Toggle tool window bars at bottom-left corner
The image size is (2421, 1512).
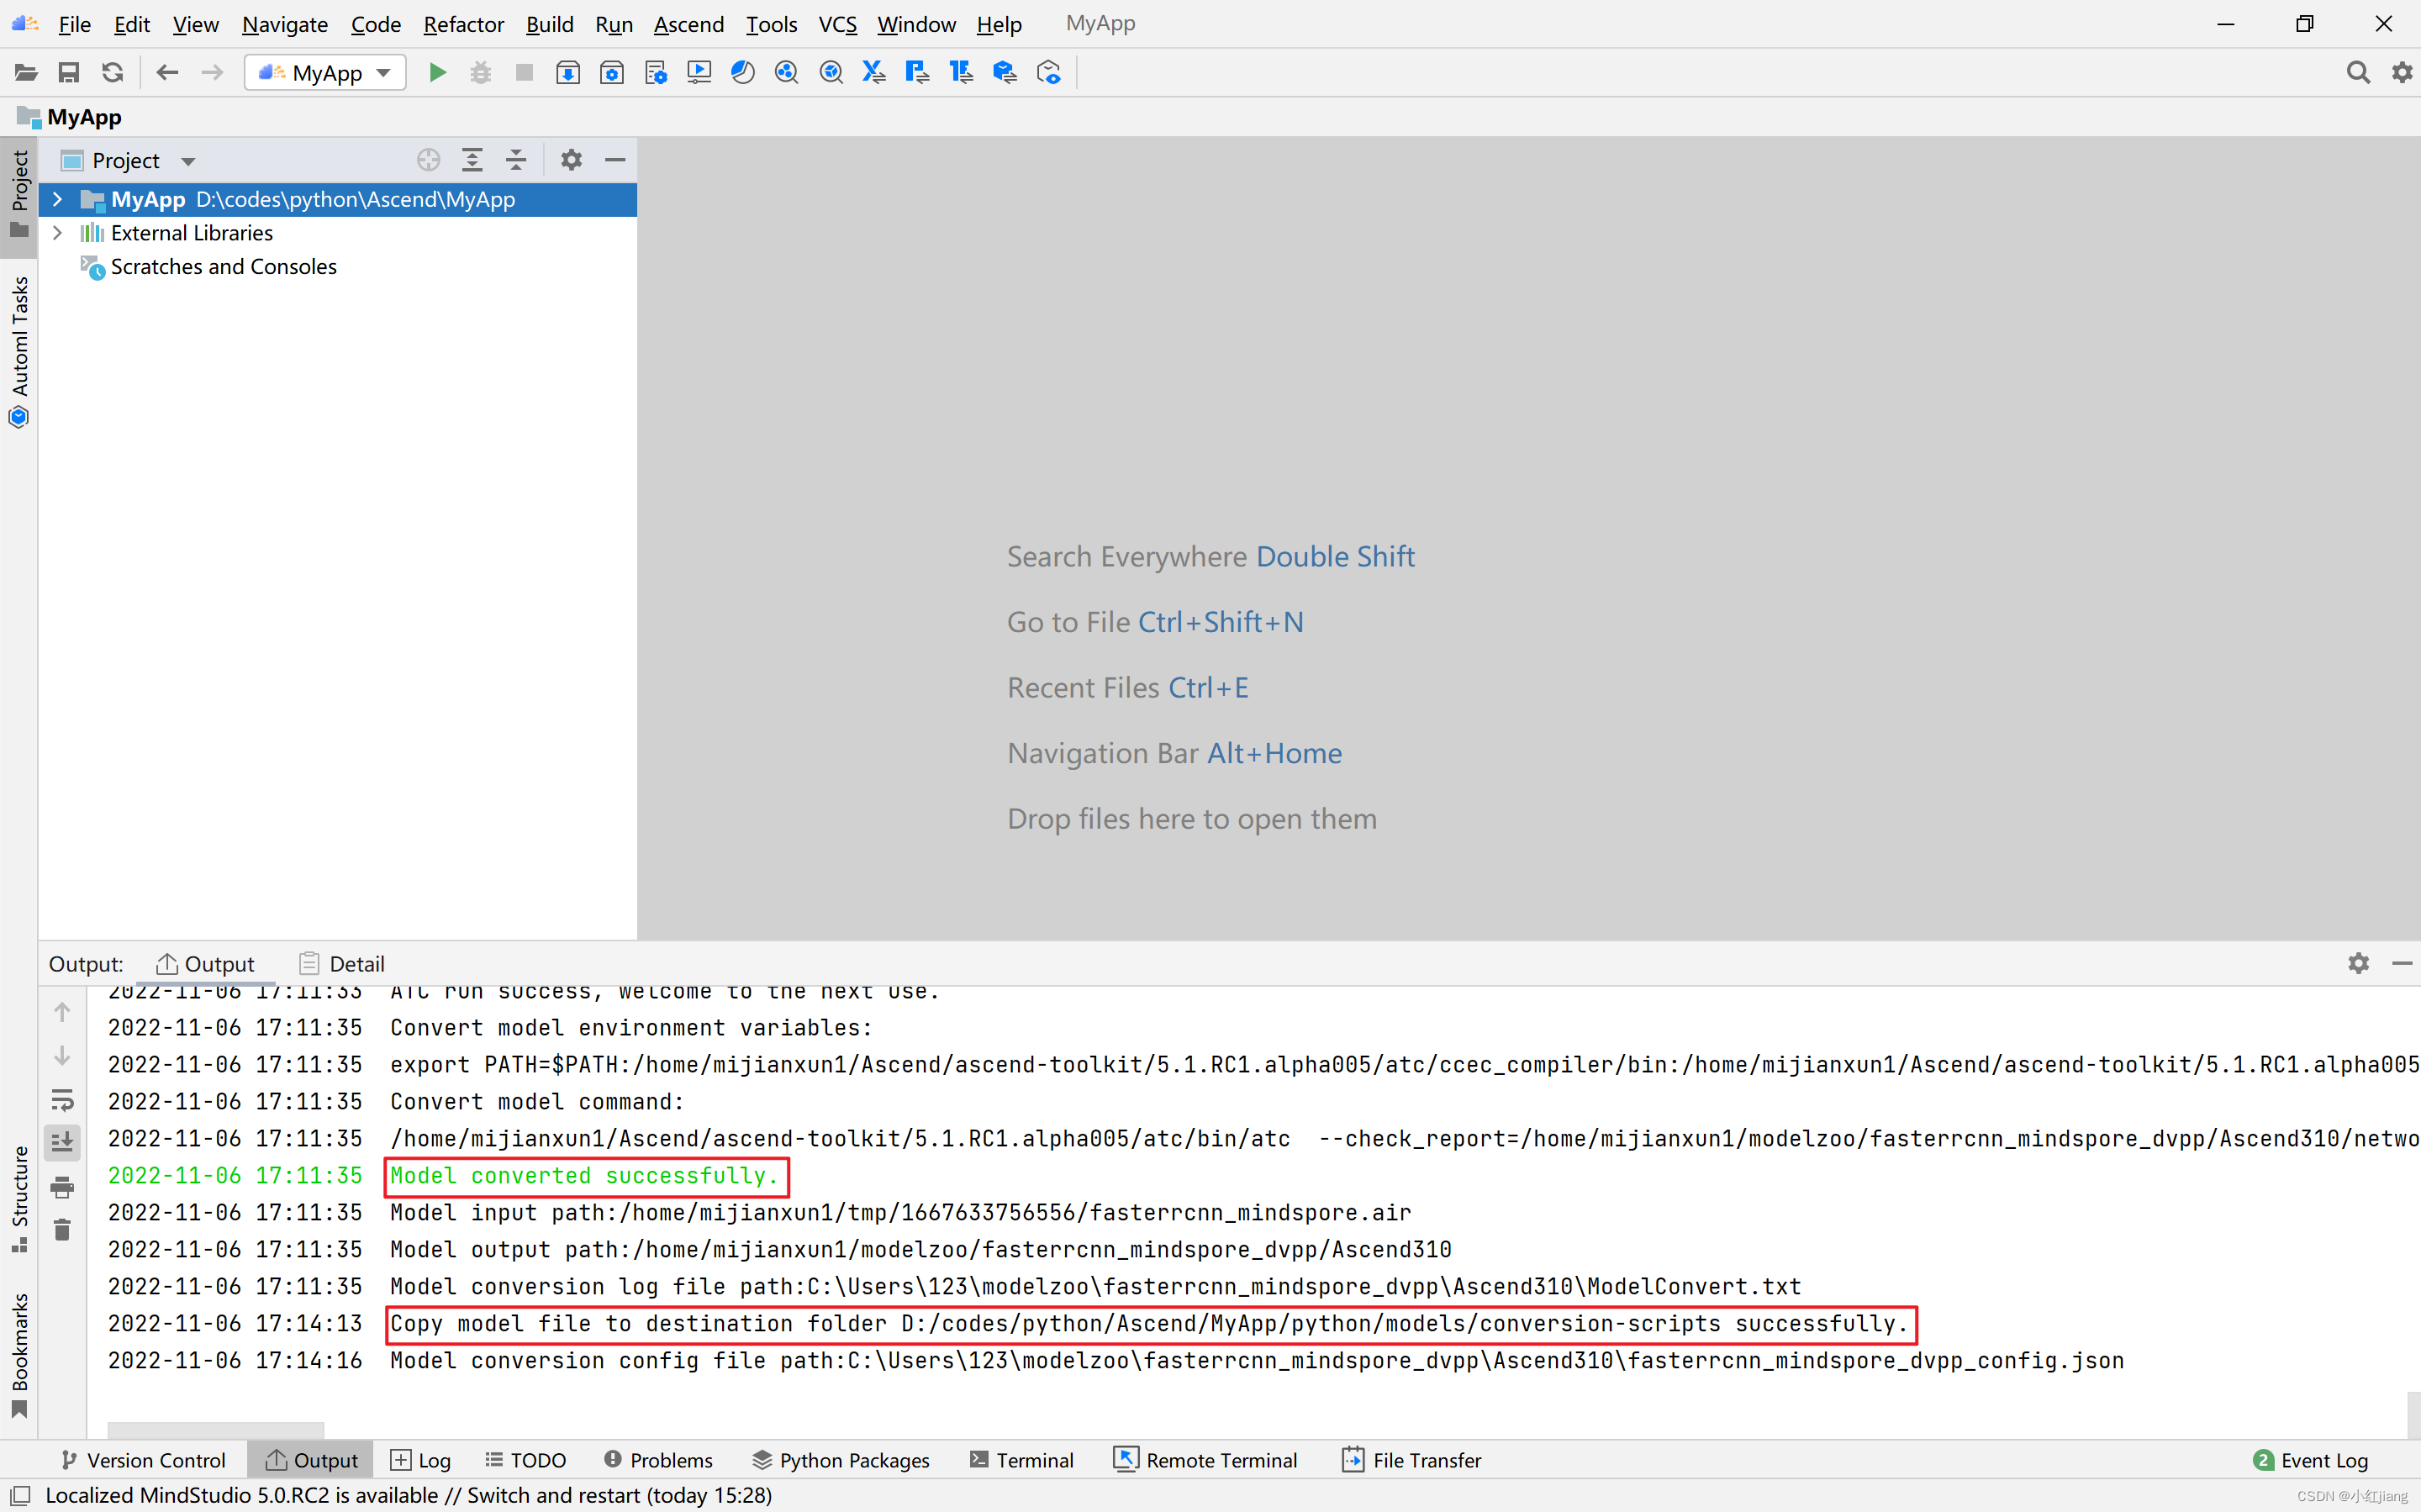[x=20, y=1495]
